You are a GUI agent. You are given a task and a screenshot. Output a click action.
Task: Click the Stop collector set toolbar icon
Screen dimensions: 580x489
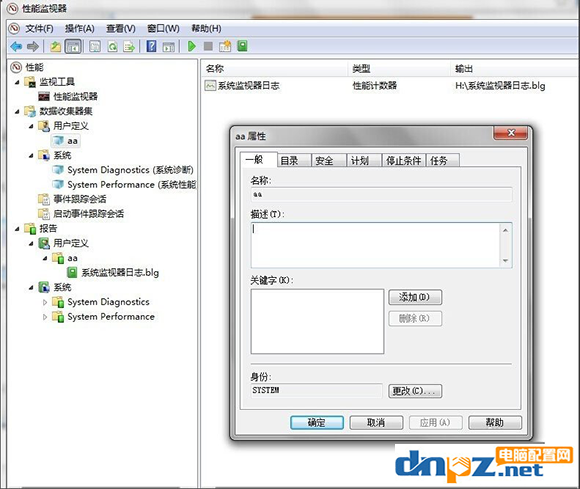tap(208, 46)
